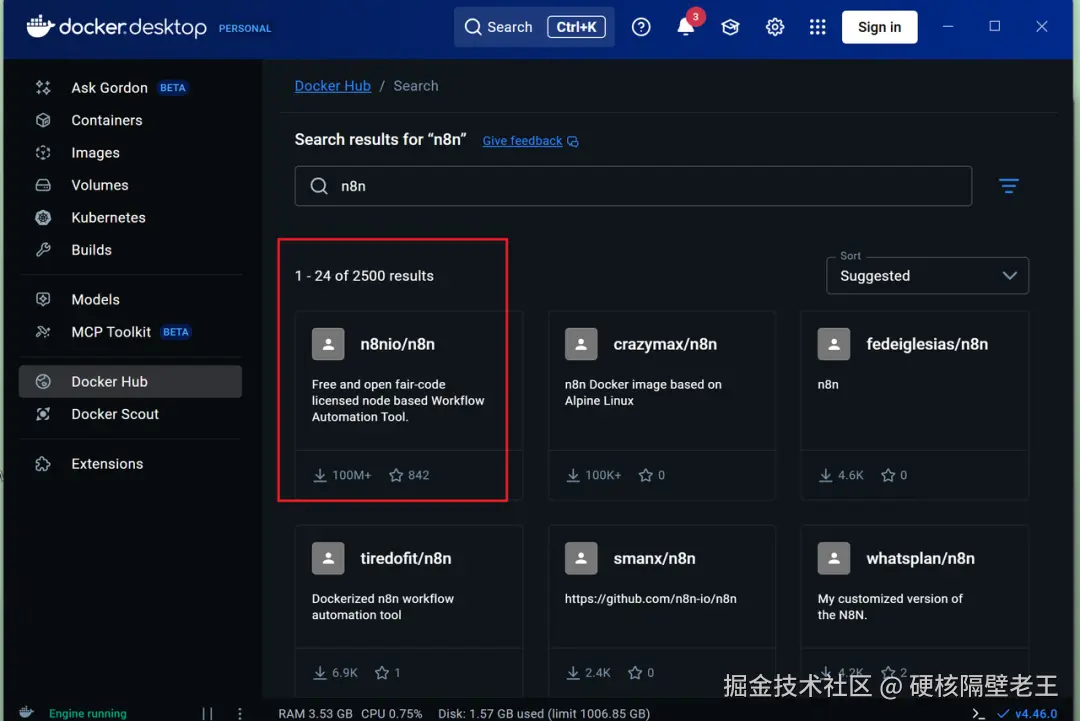
Task: Click the Extensions puzzle icon
Action: point(43,463)
